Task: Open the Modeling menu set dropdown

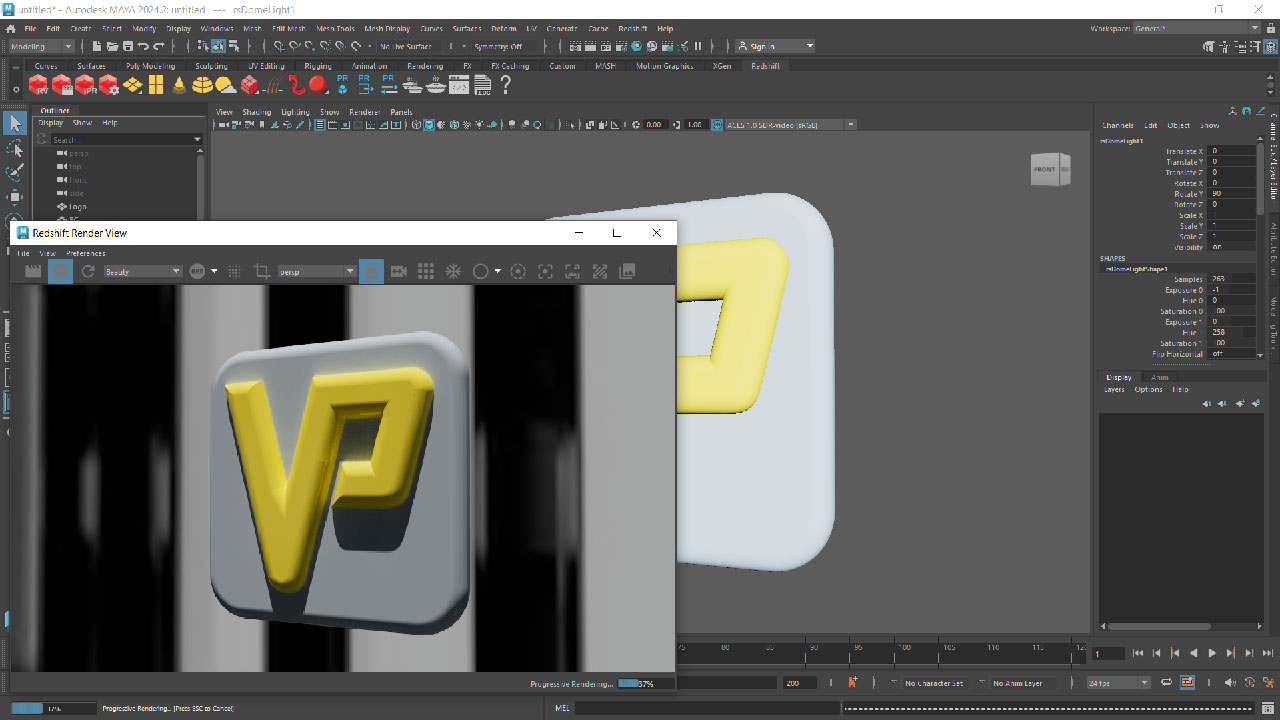Action: click(x=40, y=46)
